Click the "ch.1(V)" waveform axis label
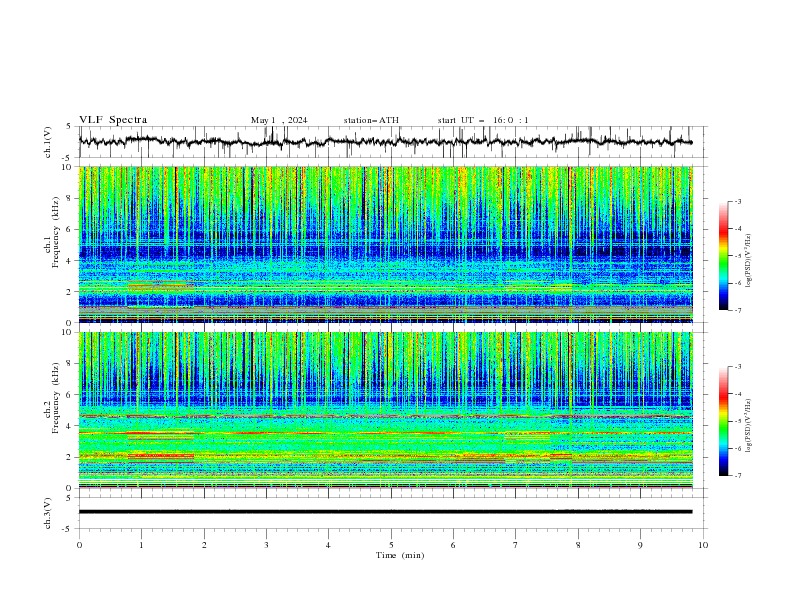Screen dimensions: 792x612 point(48,142)
